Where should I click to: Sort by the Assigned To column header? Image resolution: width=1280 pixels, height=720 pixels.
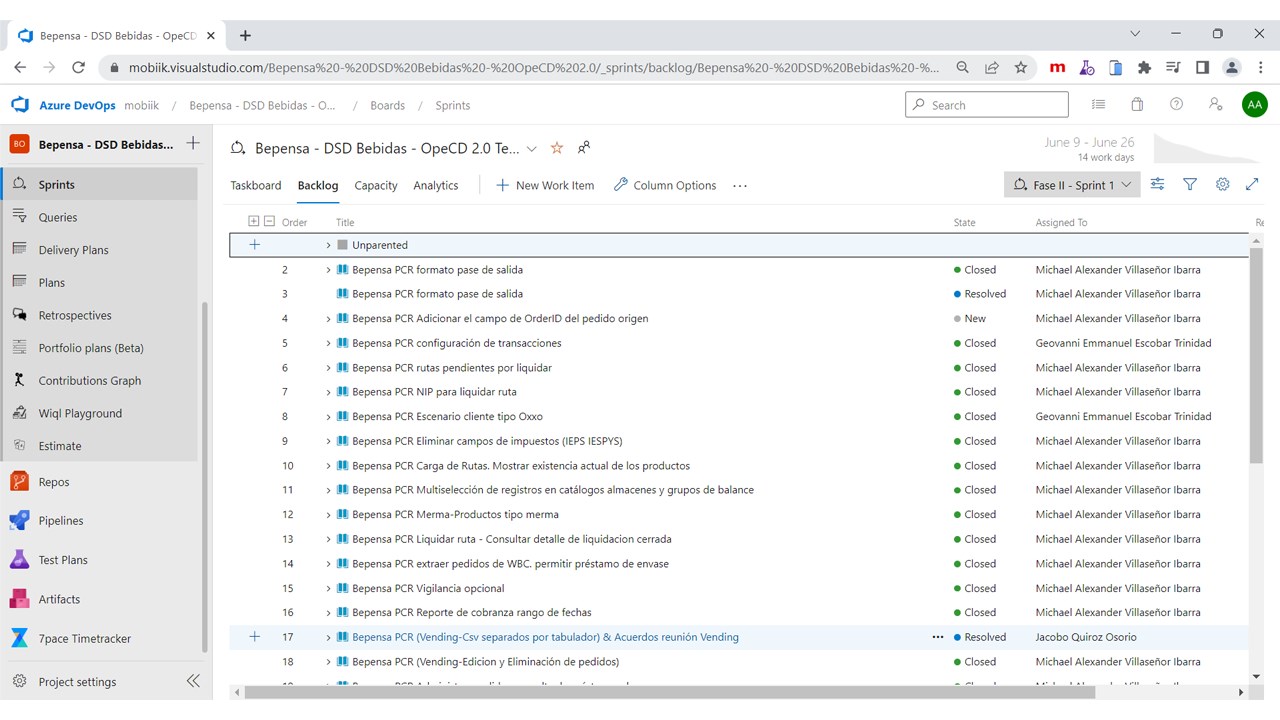coord(1061,222)
